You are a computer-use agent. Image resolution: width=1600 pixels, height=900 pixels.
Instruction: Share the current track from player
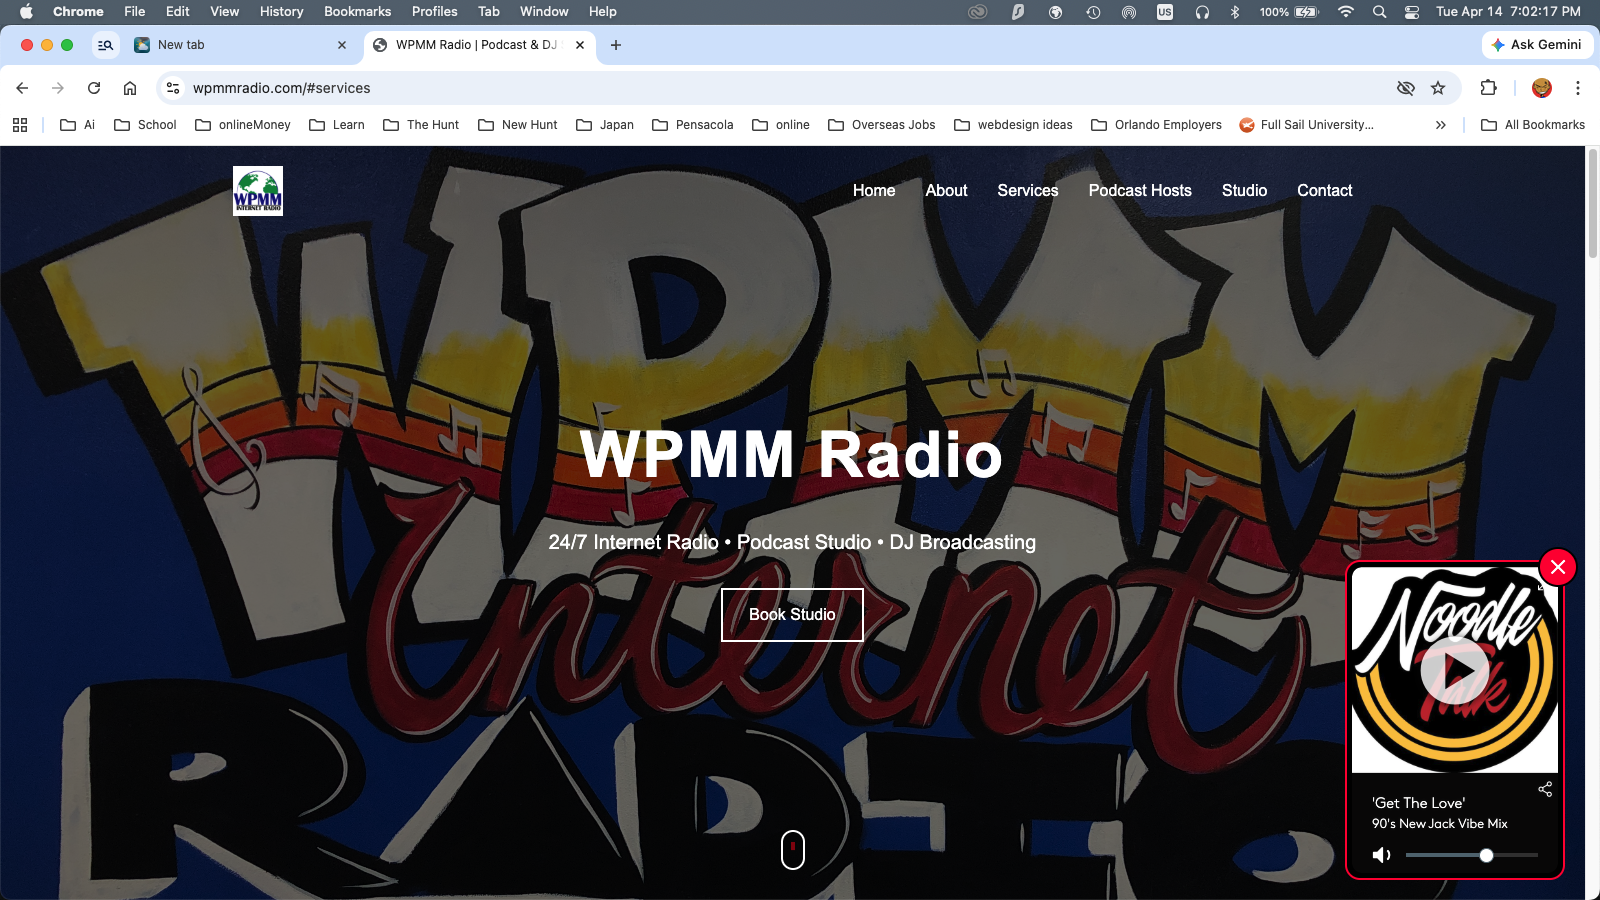point(1545,789)
